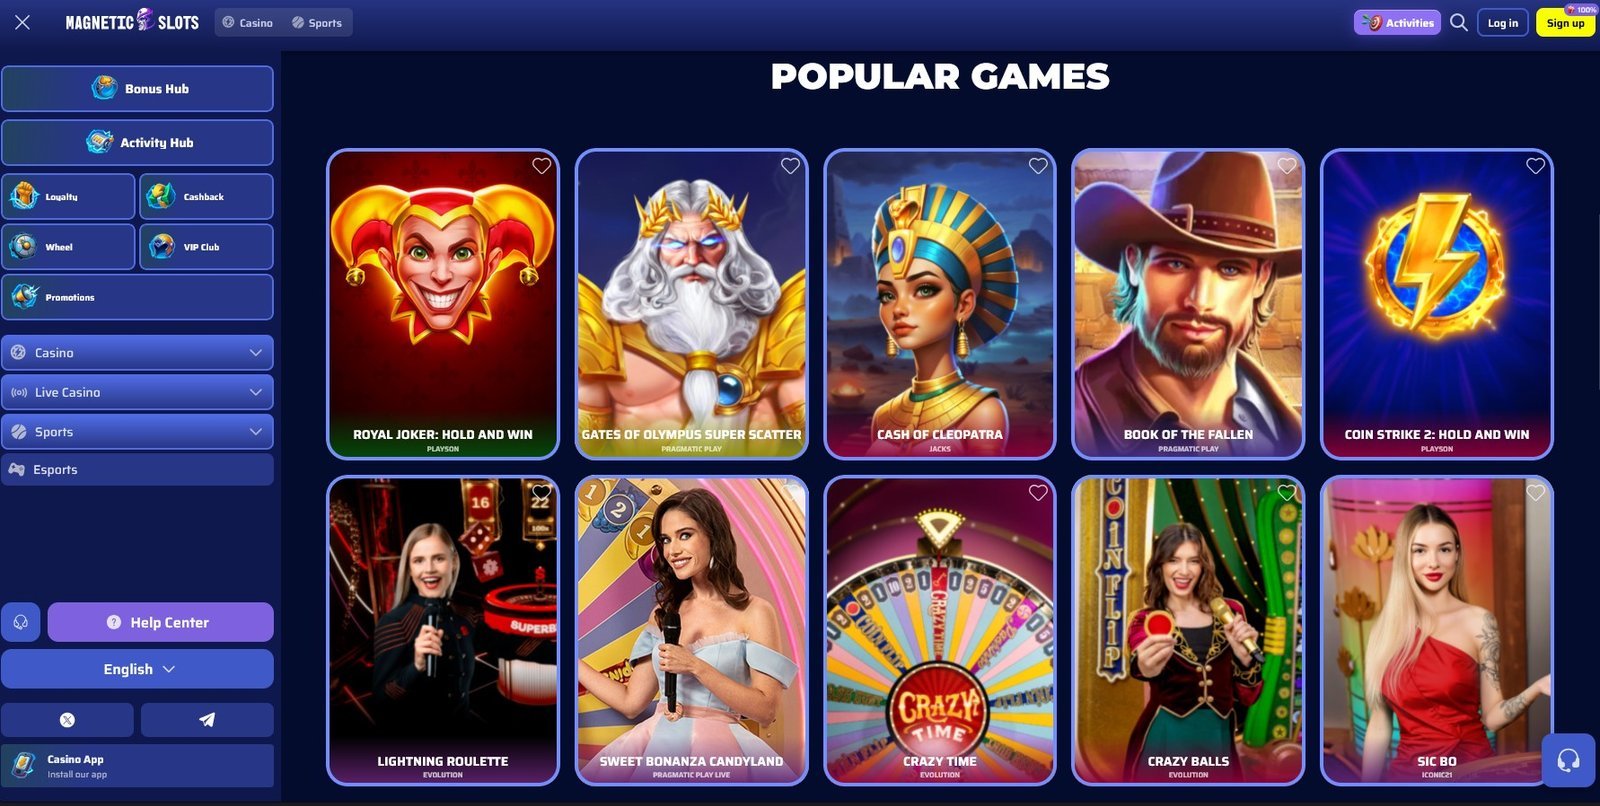Click the Log in button
Viewport: 1600px width, 806px height.
(x=1502, y=23)
